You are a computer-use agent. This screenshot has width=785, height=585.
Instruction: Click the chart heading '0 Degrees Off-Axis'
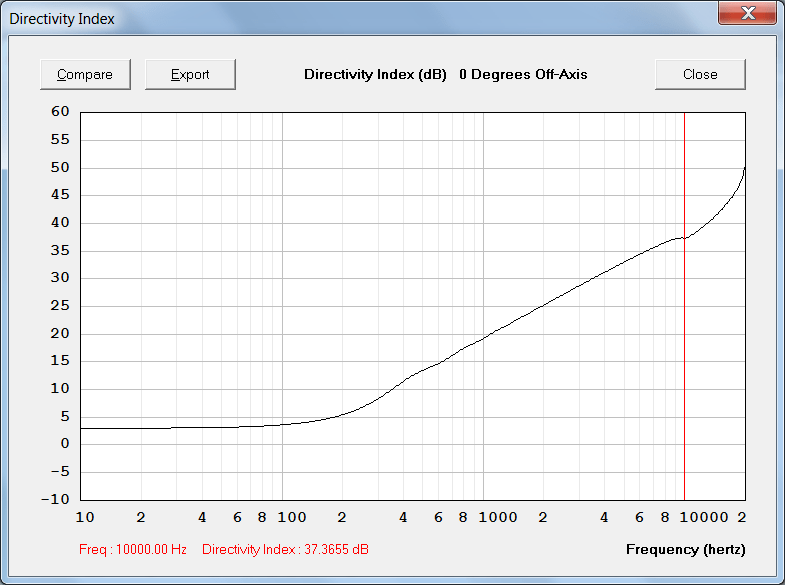(523, 75)
